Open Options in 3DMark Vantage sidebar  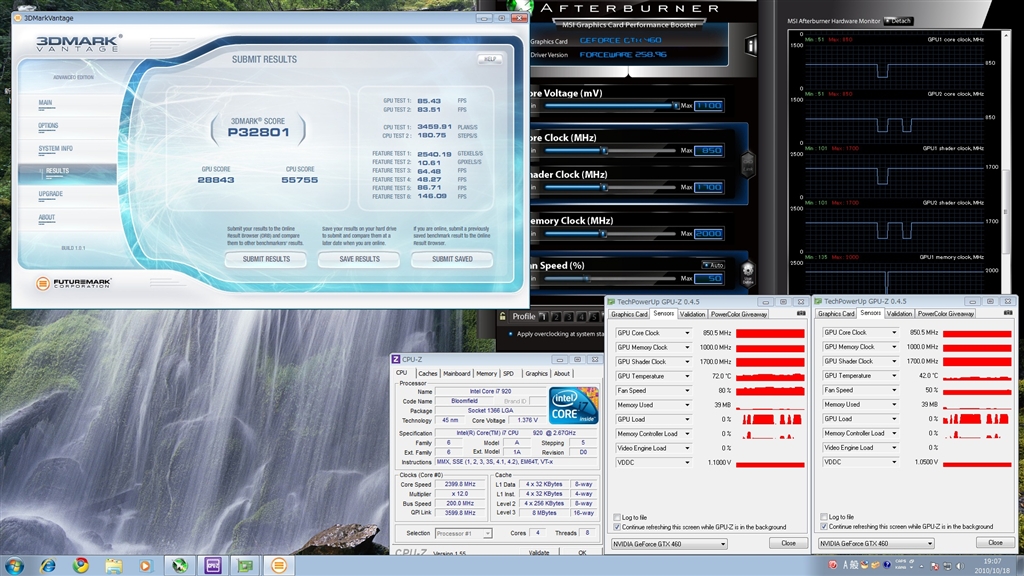pos(48,125)
